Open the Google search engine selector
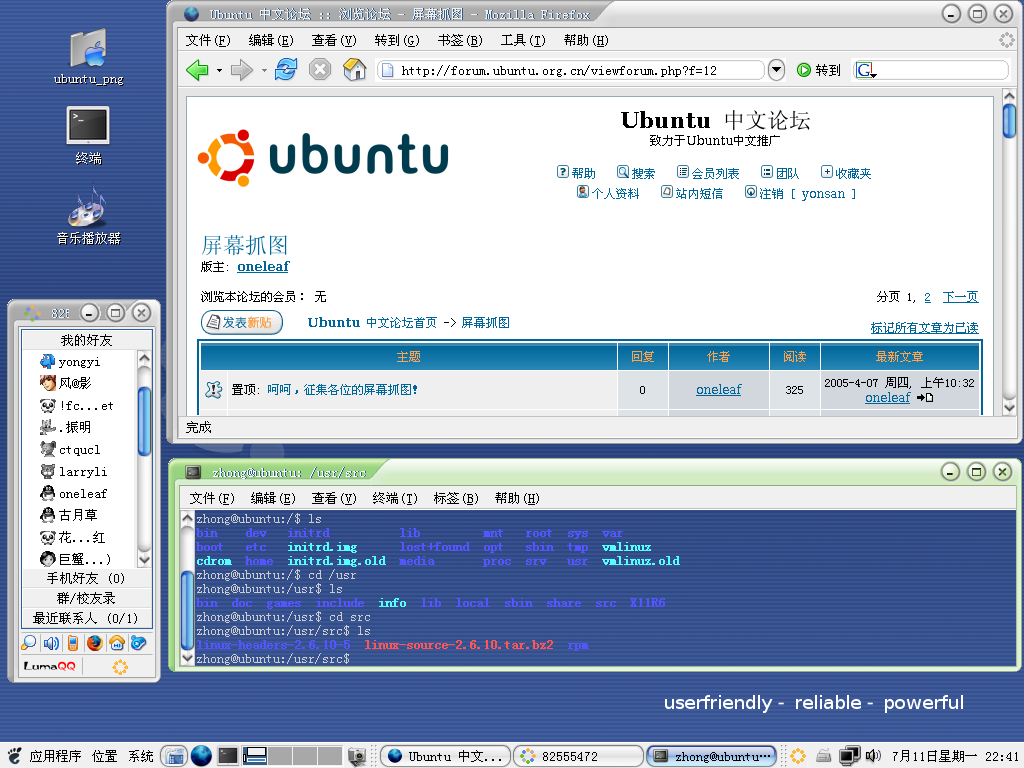The image size is (1024, 768). tap(866, 70)
